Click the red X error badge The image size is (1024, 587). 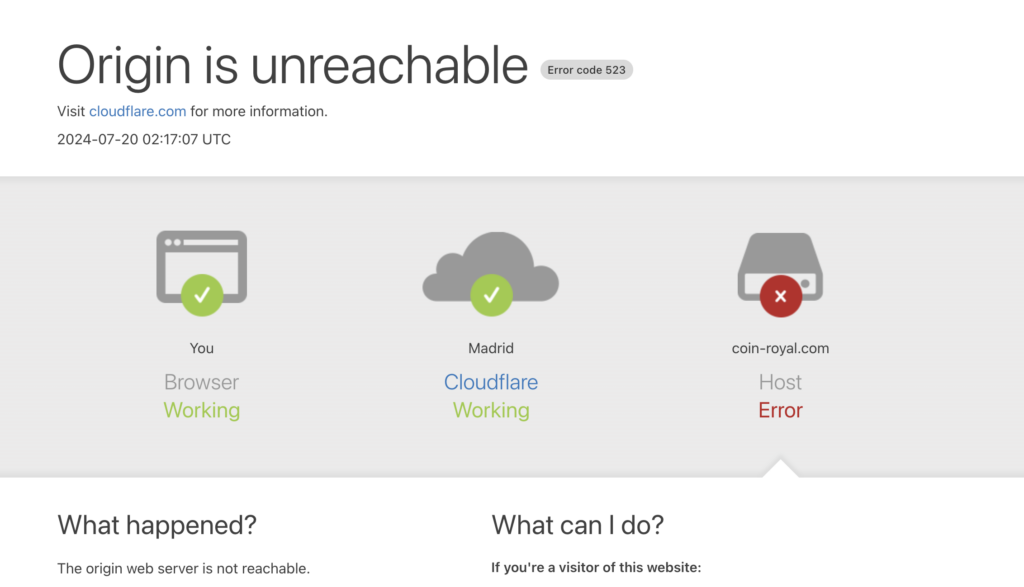click(780, 296)
